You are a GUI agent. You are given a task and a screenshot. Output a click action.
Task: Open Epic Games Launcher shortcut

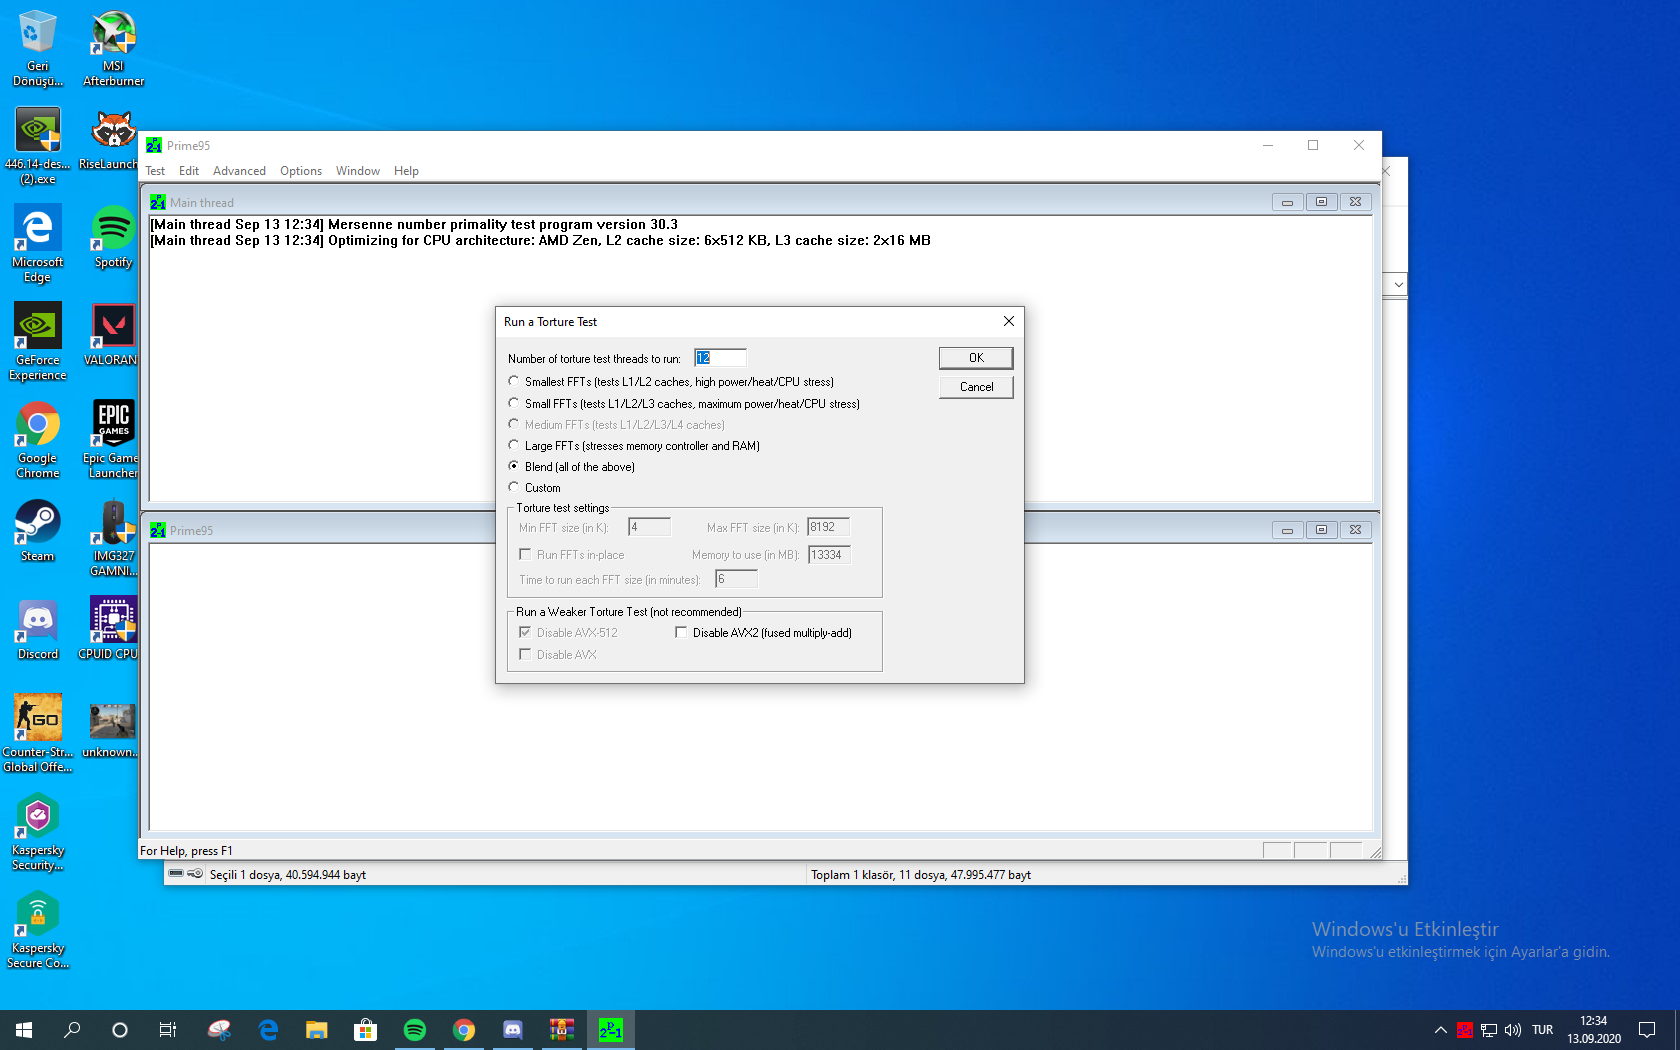[x=110, y=440]
